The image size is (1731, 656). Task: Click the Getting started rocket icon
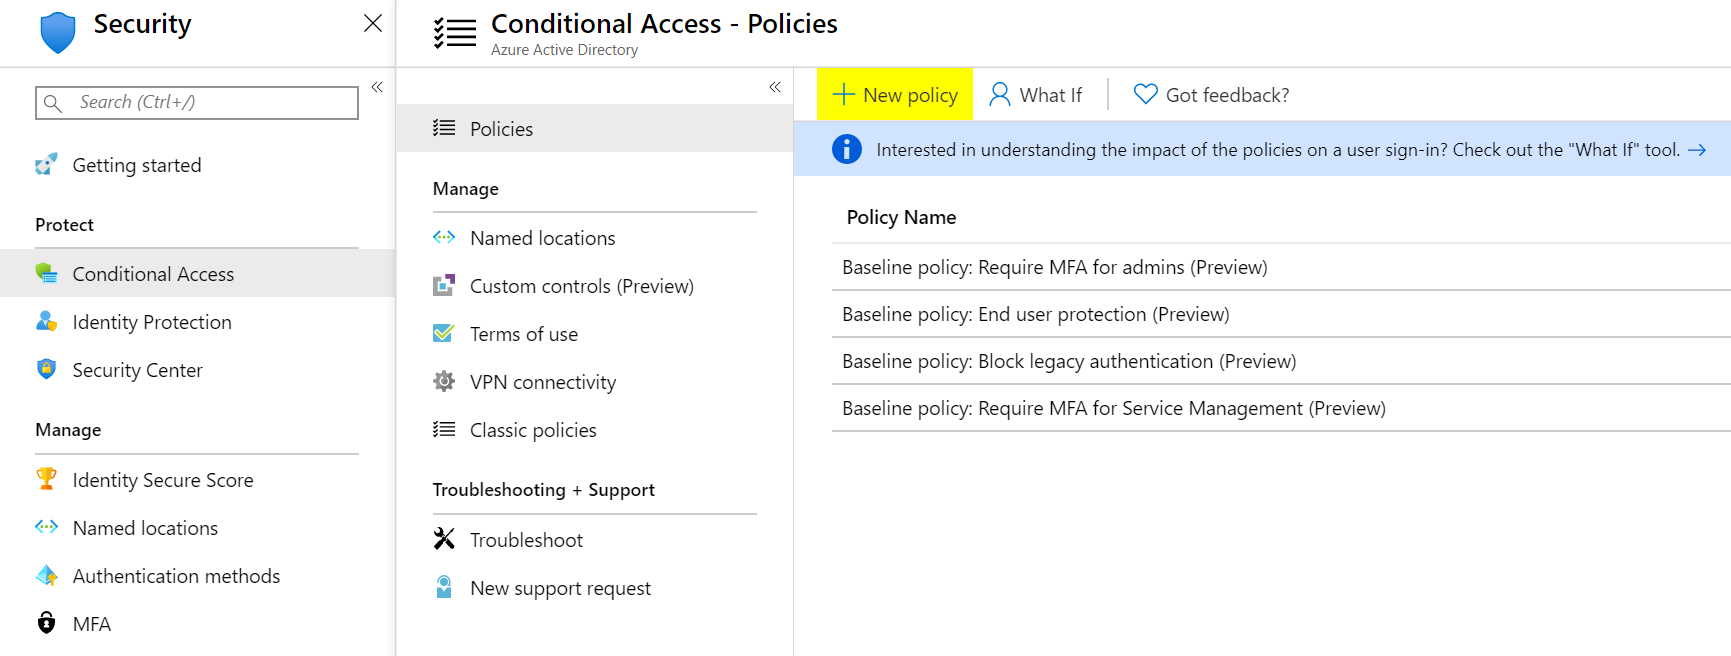tap(46, 165)
